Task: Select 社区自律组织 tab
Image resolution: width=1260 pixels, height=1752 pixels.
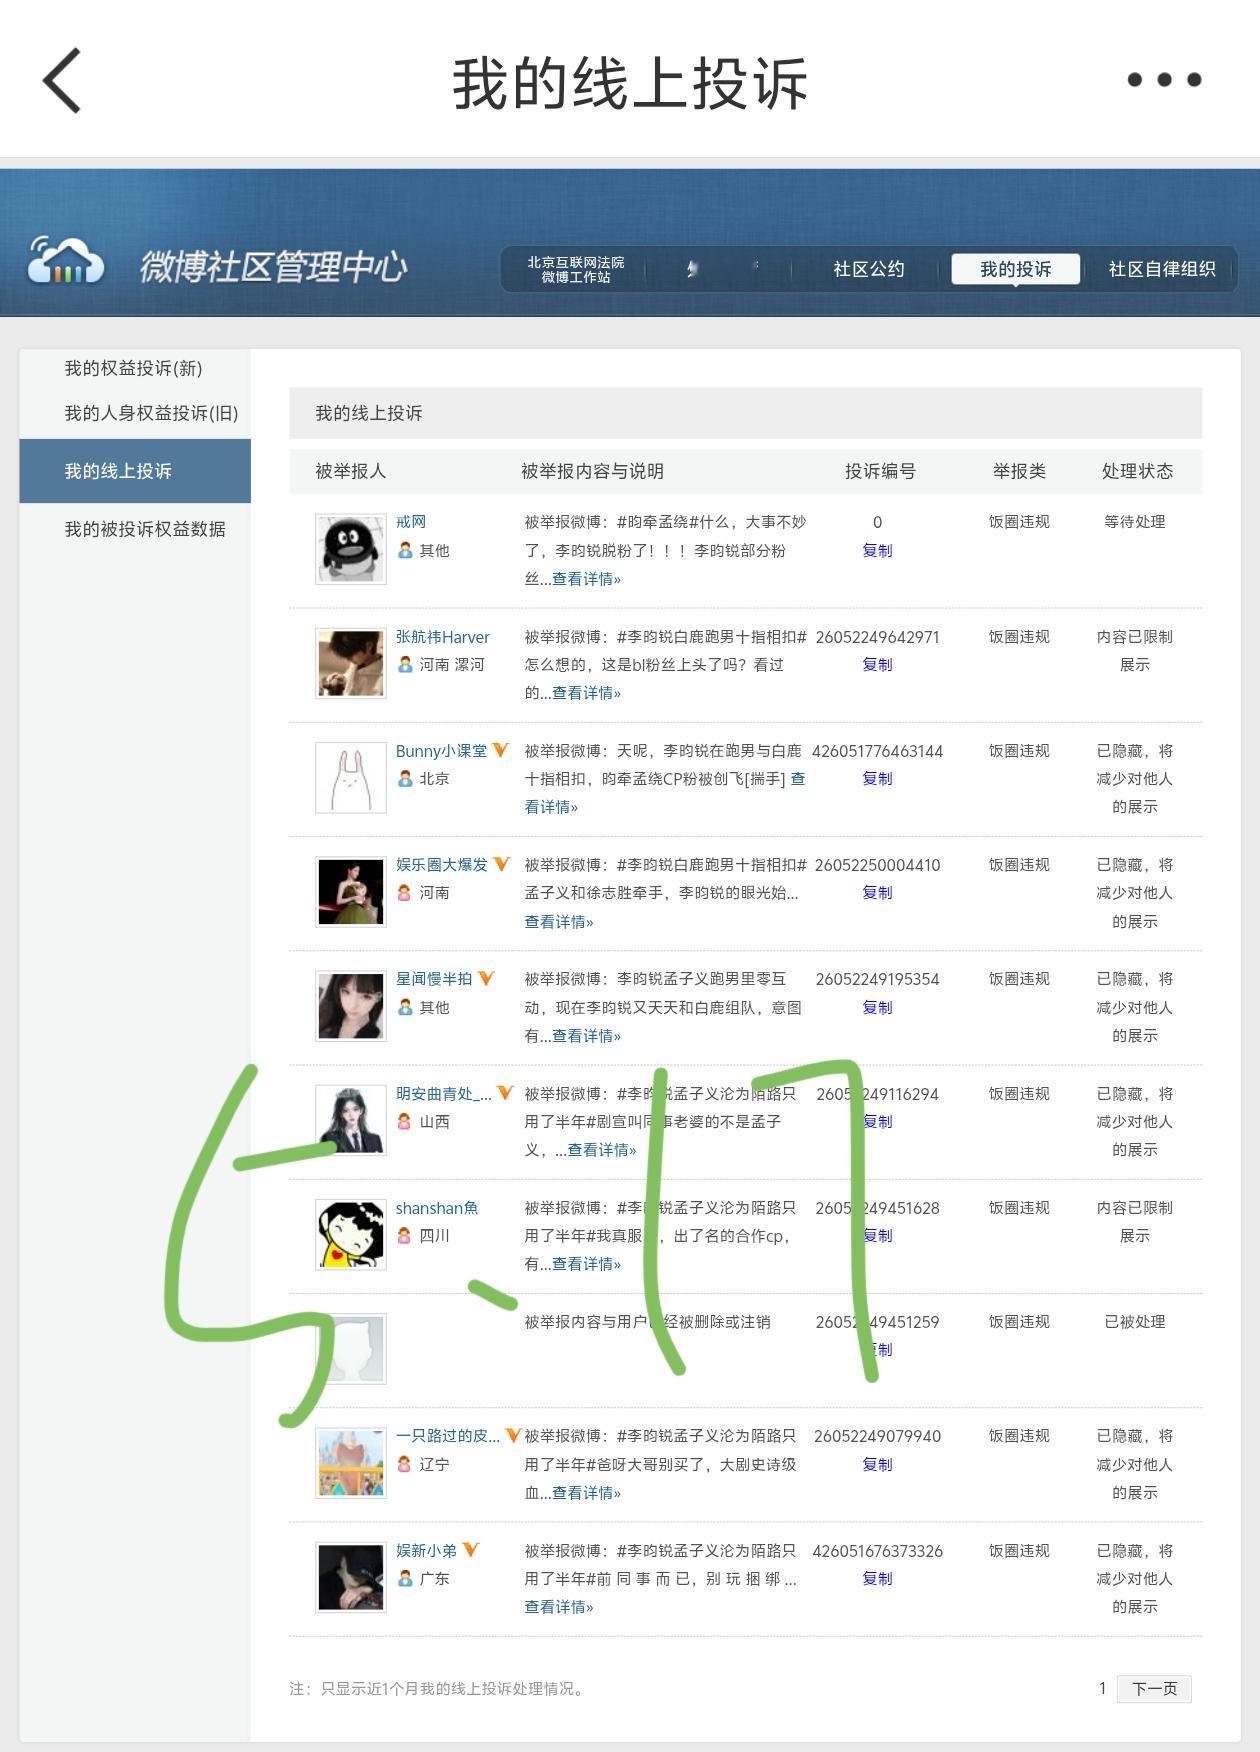Action: coord(1162,269)
